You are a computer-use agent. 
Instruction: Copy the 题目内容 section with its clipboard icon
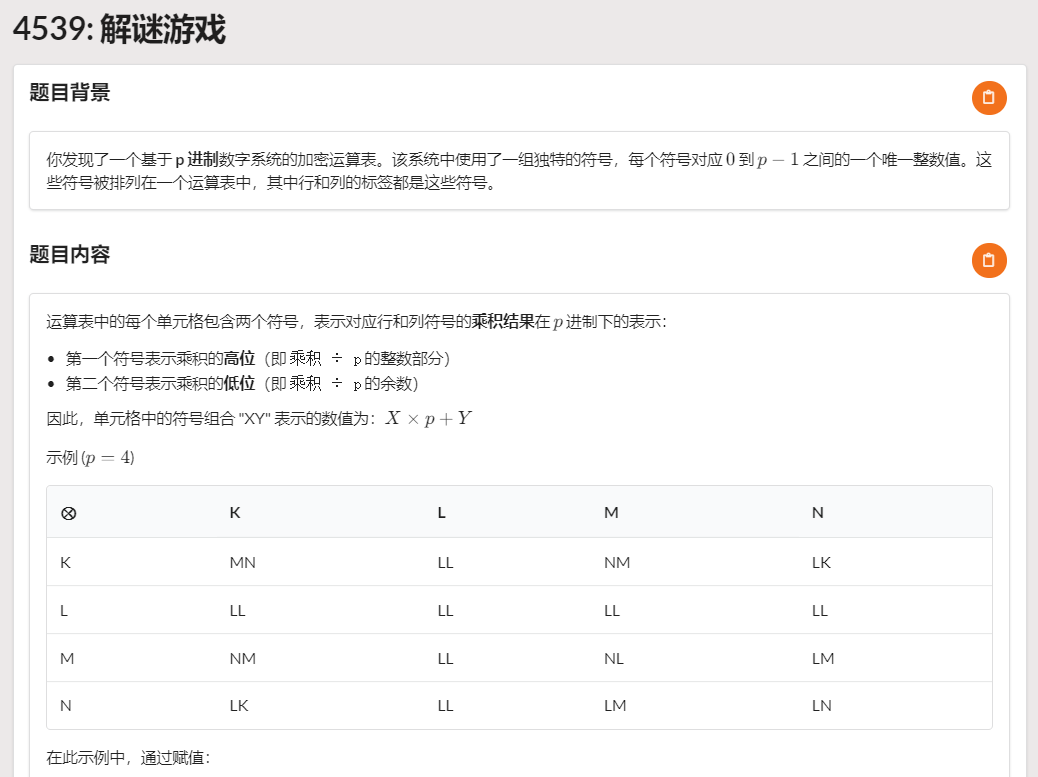tap(989, 260)
